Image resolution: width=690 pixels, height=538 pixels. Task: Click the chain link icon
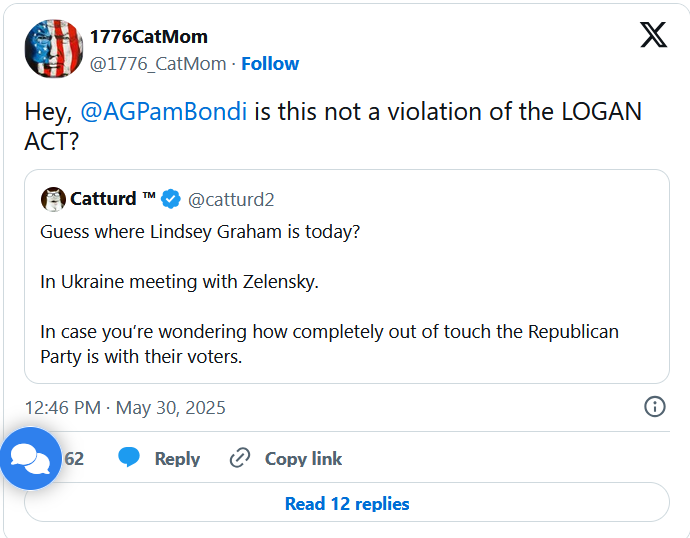click(x=239, y=458)
